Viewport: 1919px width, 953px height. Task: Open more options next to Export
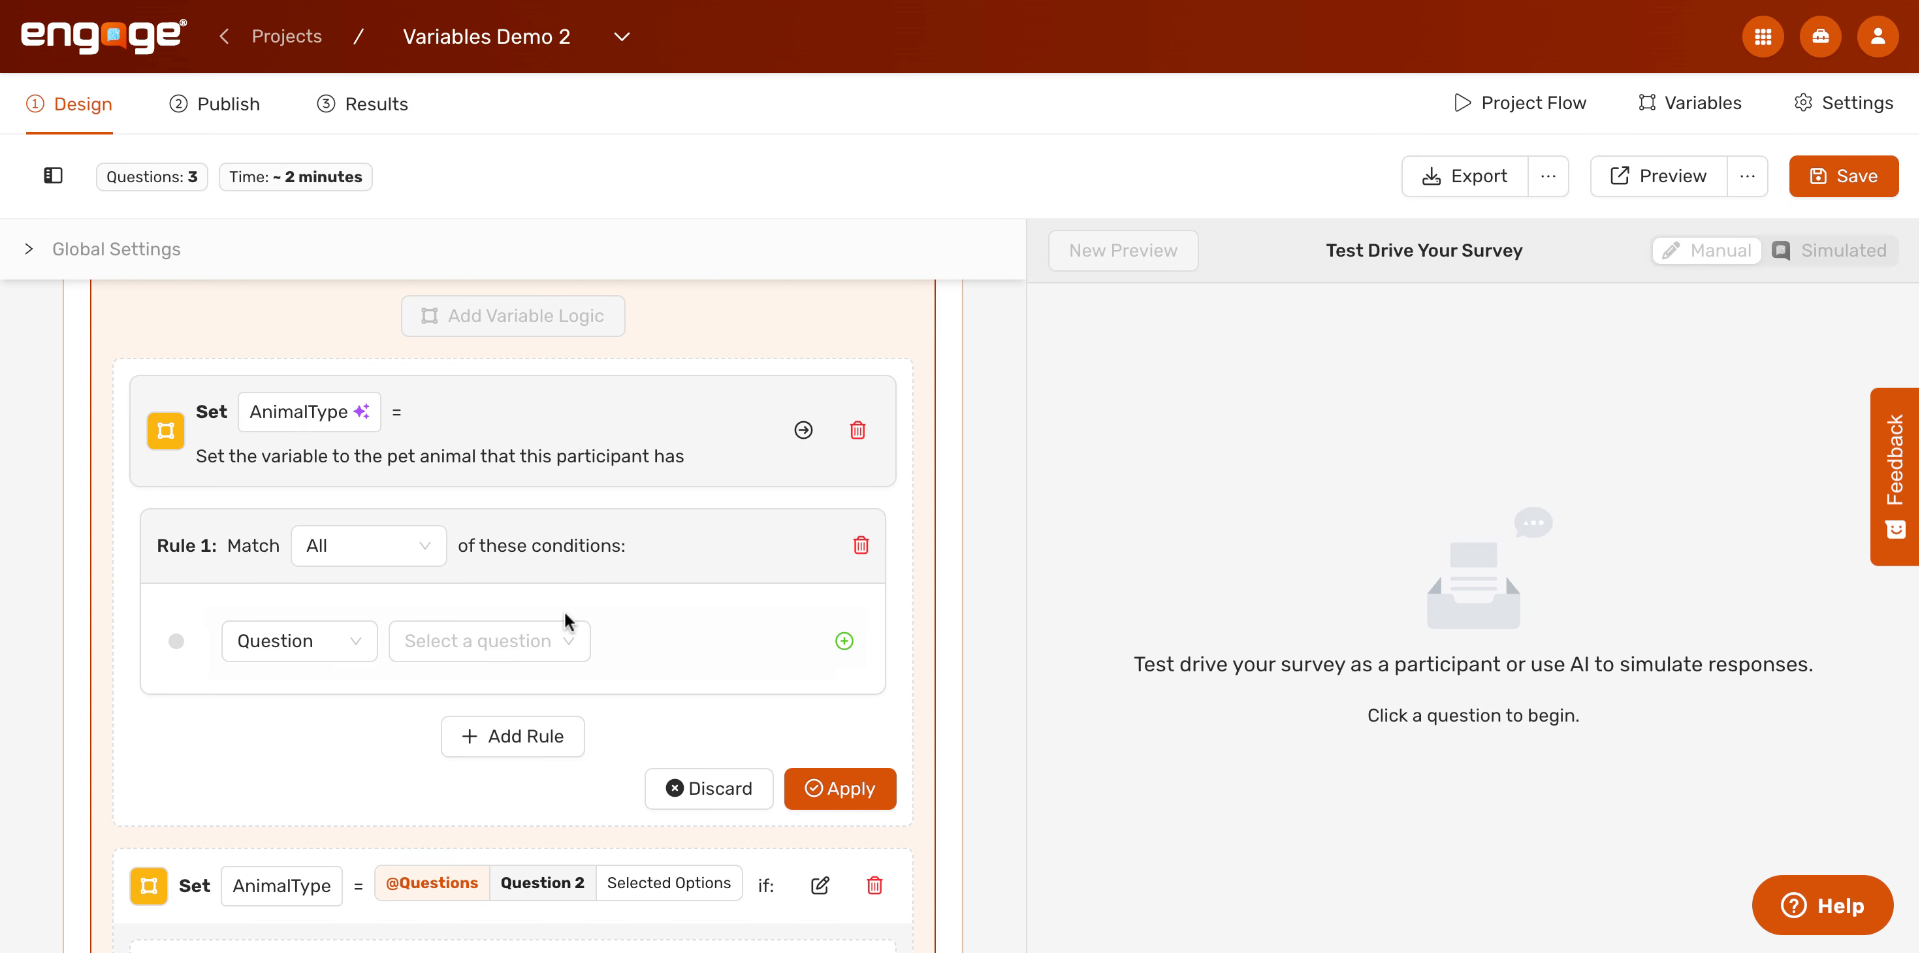point(1548,176)
